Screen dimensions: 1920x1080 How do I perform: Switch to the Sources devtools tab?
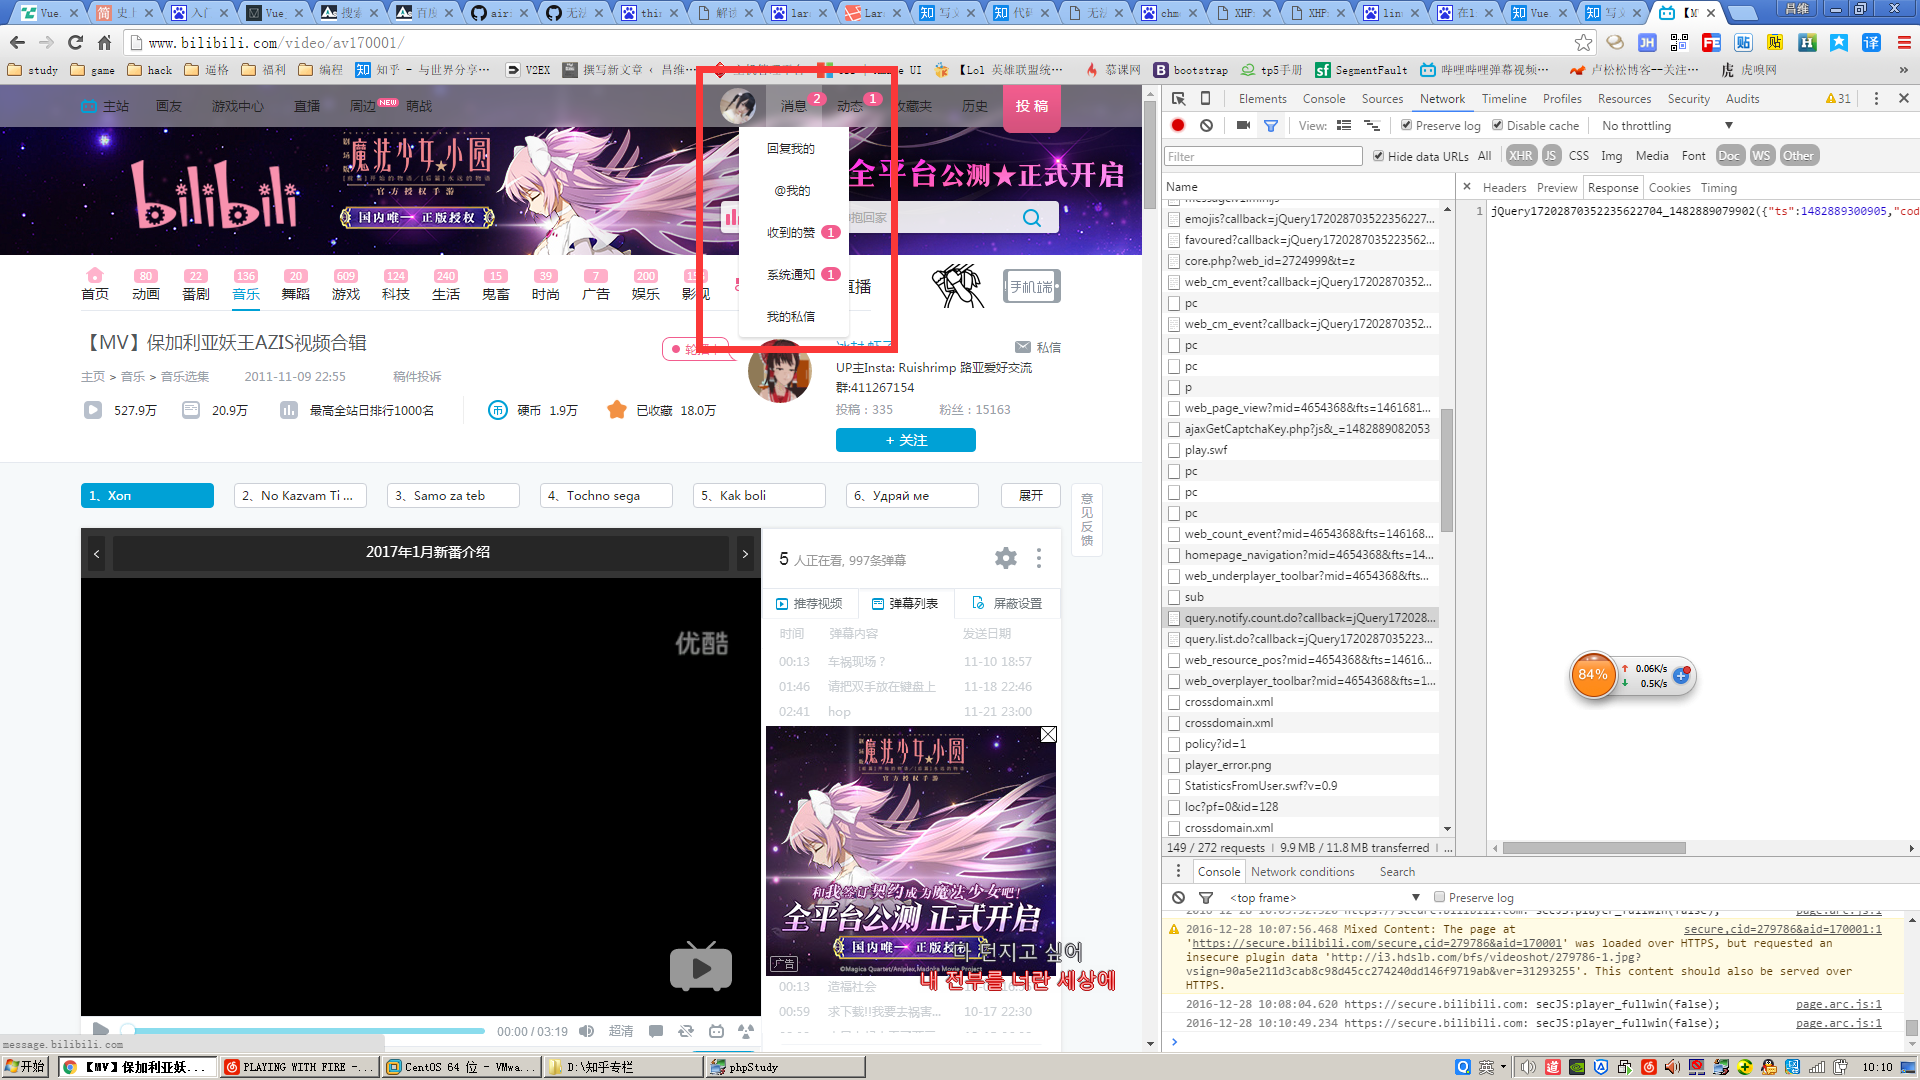pos(1382,98)
